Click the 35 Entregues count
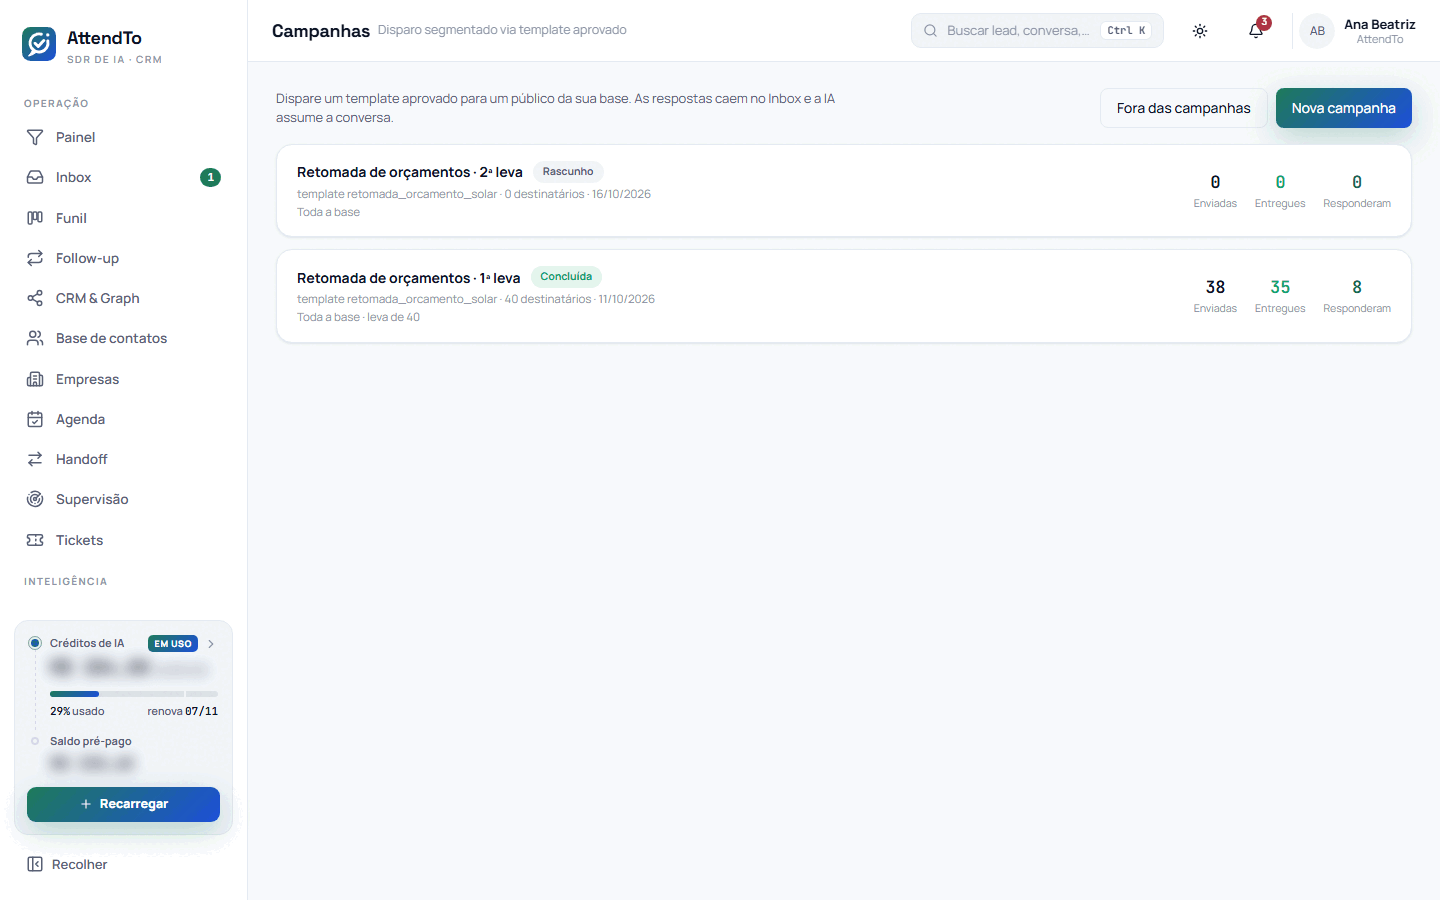 (1280, 296)
